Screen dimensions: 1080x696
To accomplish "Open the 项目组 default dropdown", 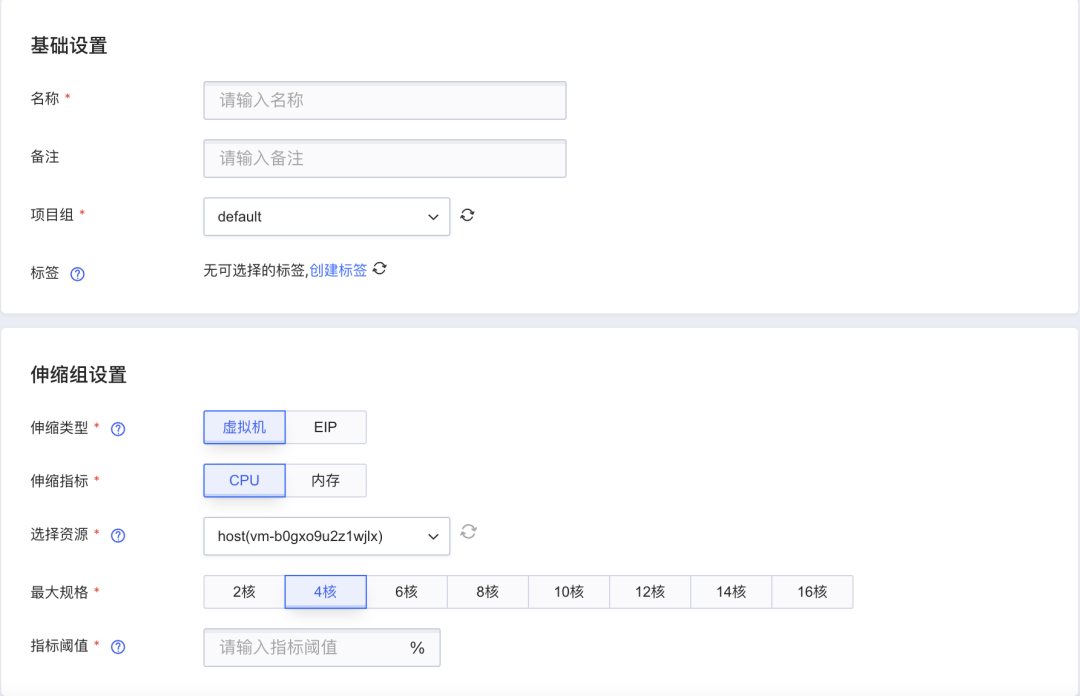I will point(327,216).
